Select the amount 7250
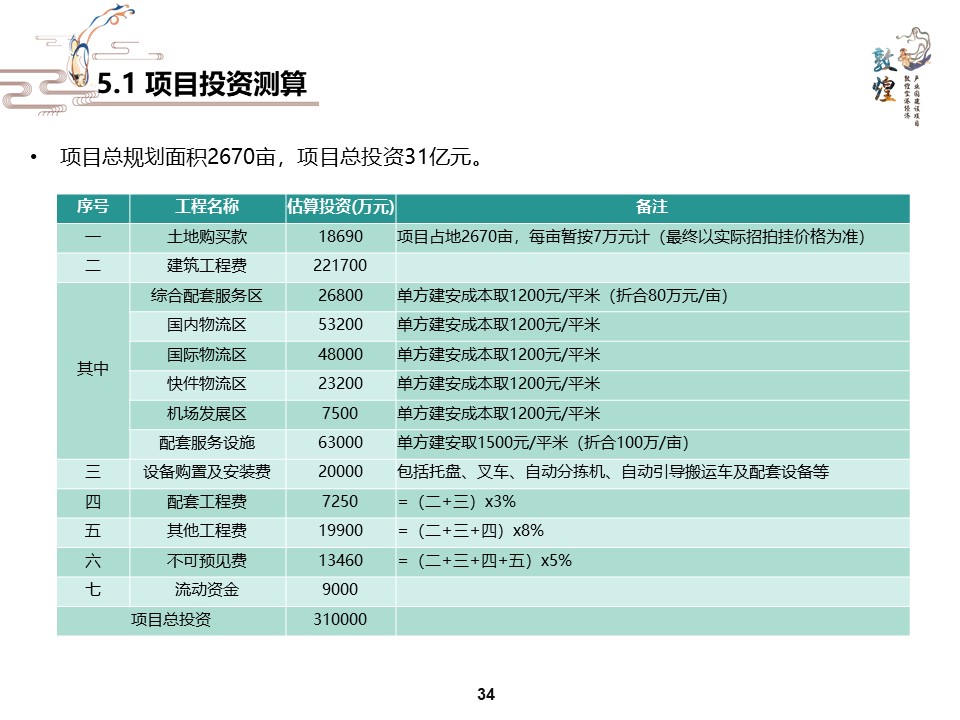 340,502
